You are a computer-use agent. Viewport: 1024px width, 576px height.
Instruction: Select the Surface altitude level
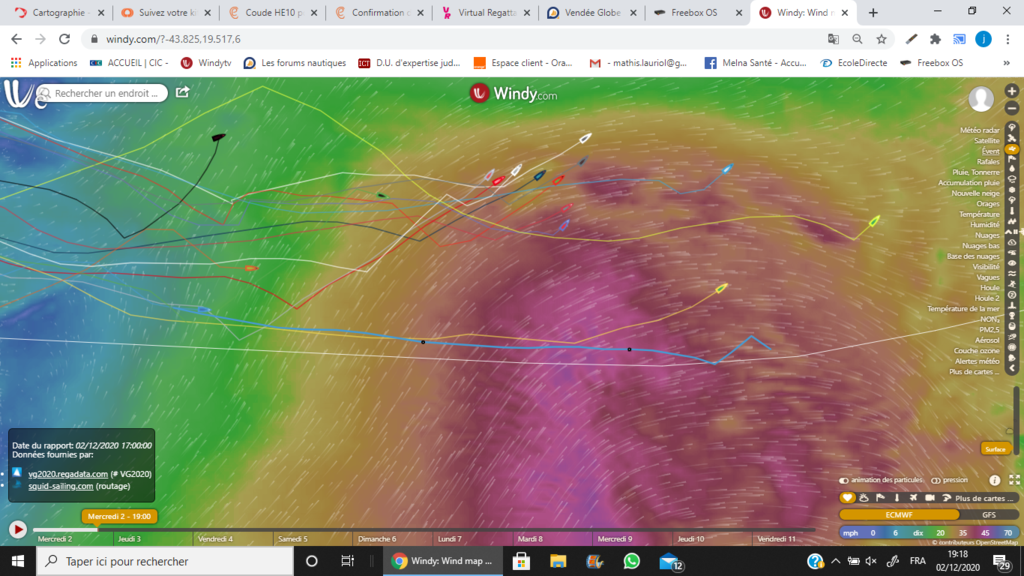click(995, 449)
